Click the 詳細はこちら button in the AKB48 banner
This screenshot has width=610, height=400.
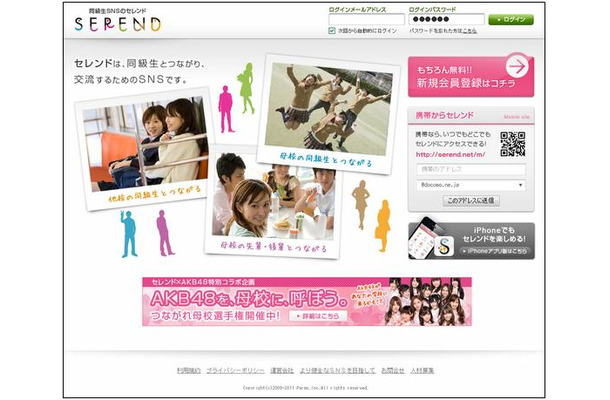[x=318, y=316]
